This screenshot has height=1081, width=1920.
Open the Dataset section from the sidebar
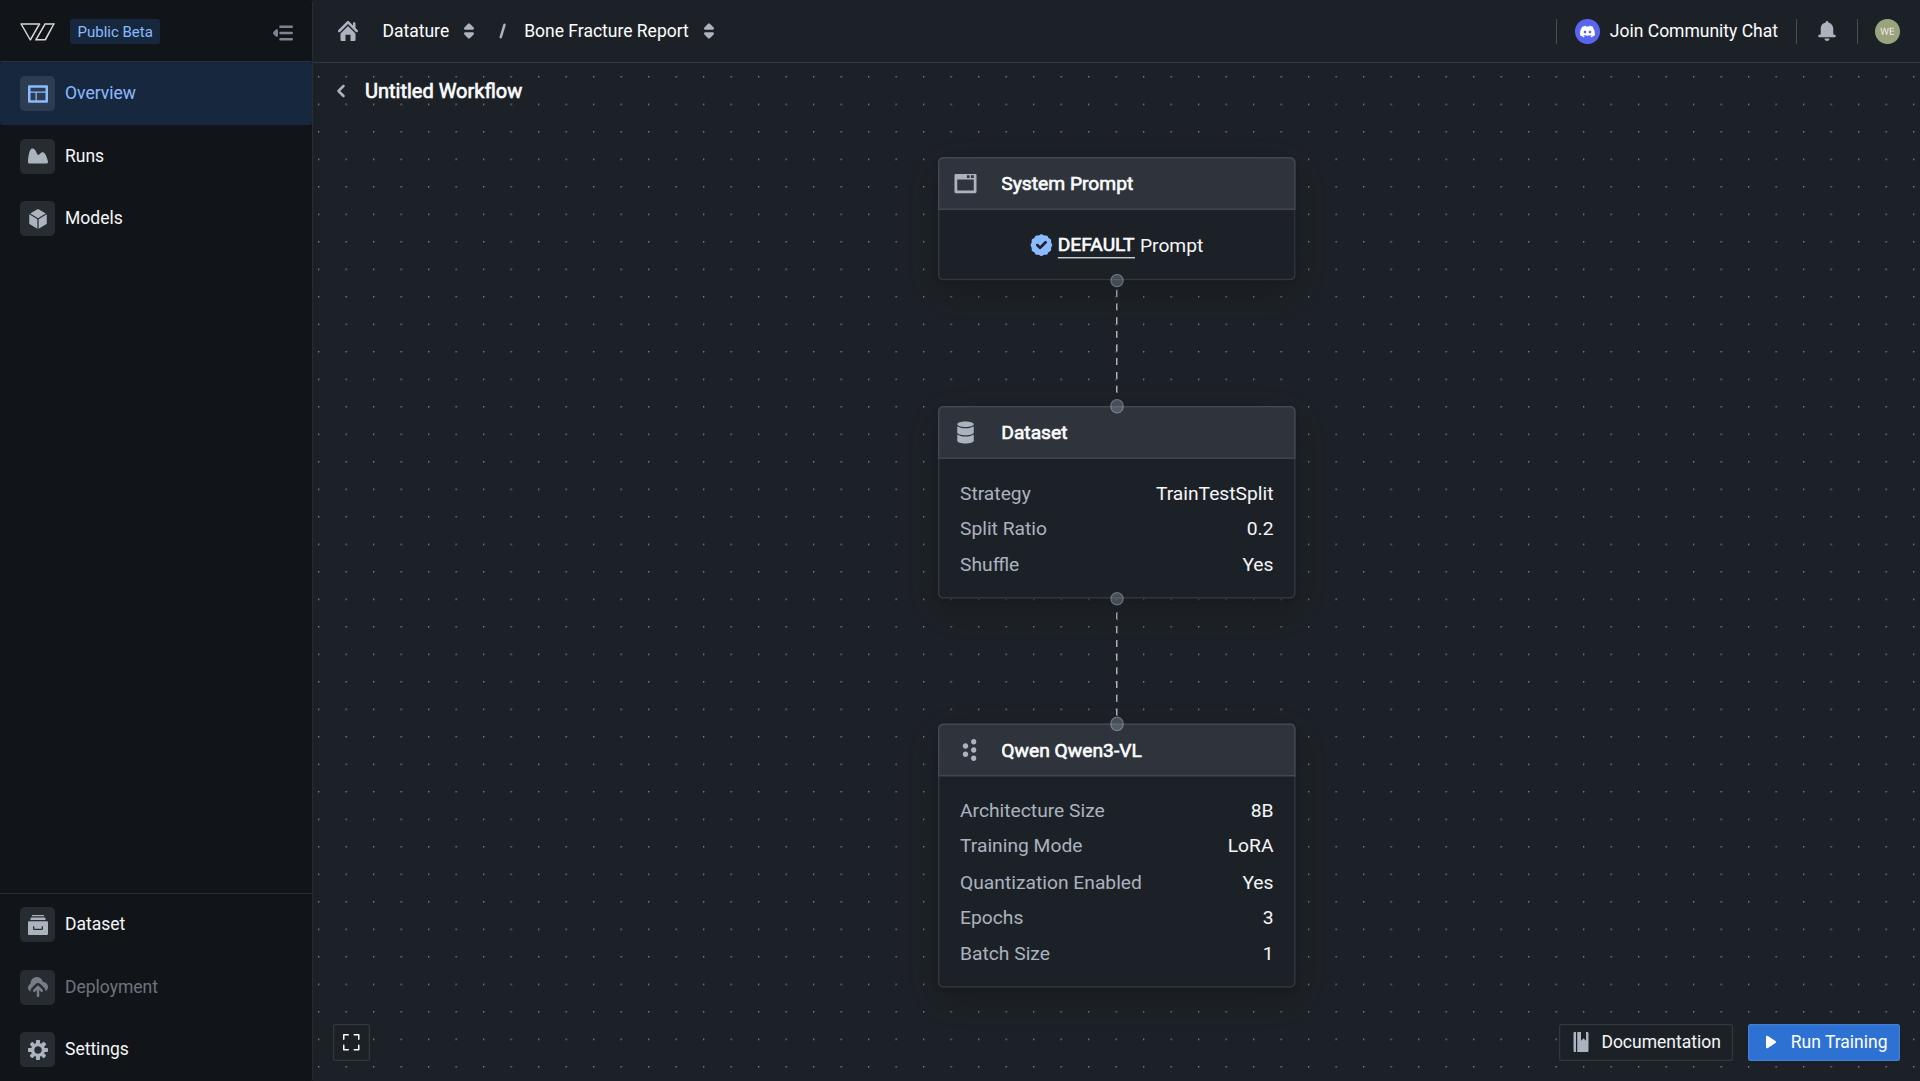[94, 924]
